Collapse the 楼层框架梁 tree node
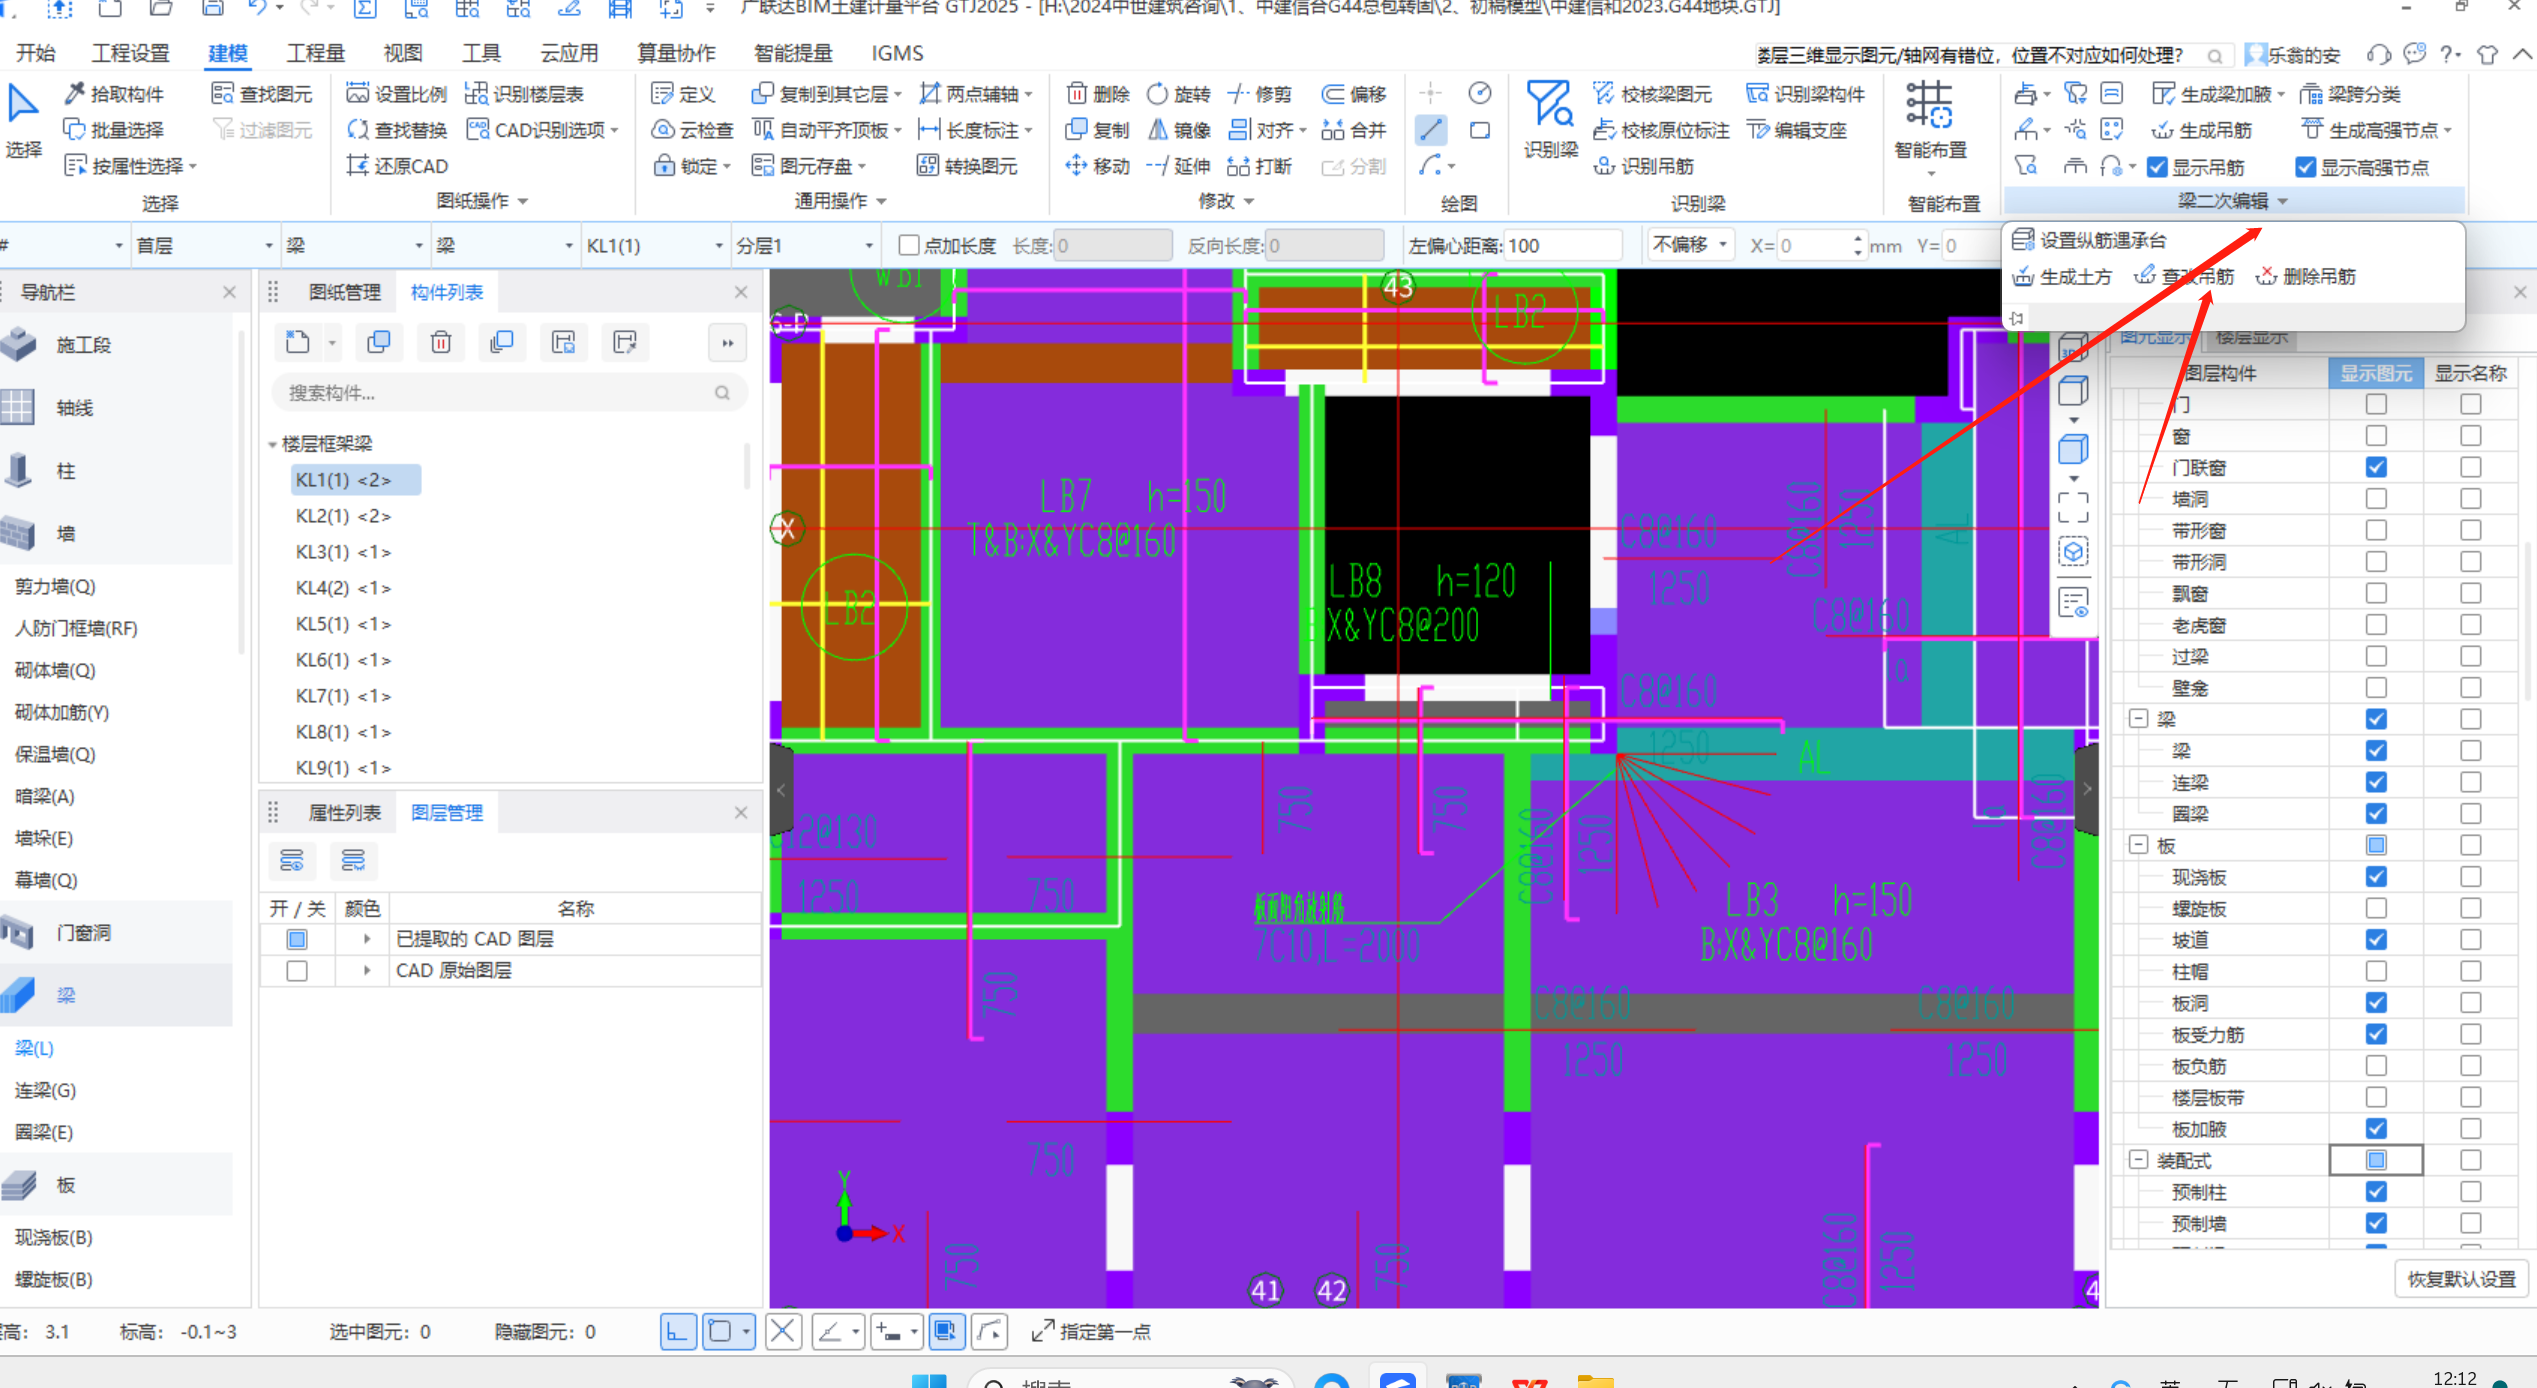 [x=272, y=444]
